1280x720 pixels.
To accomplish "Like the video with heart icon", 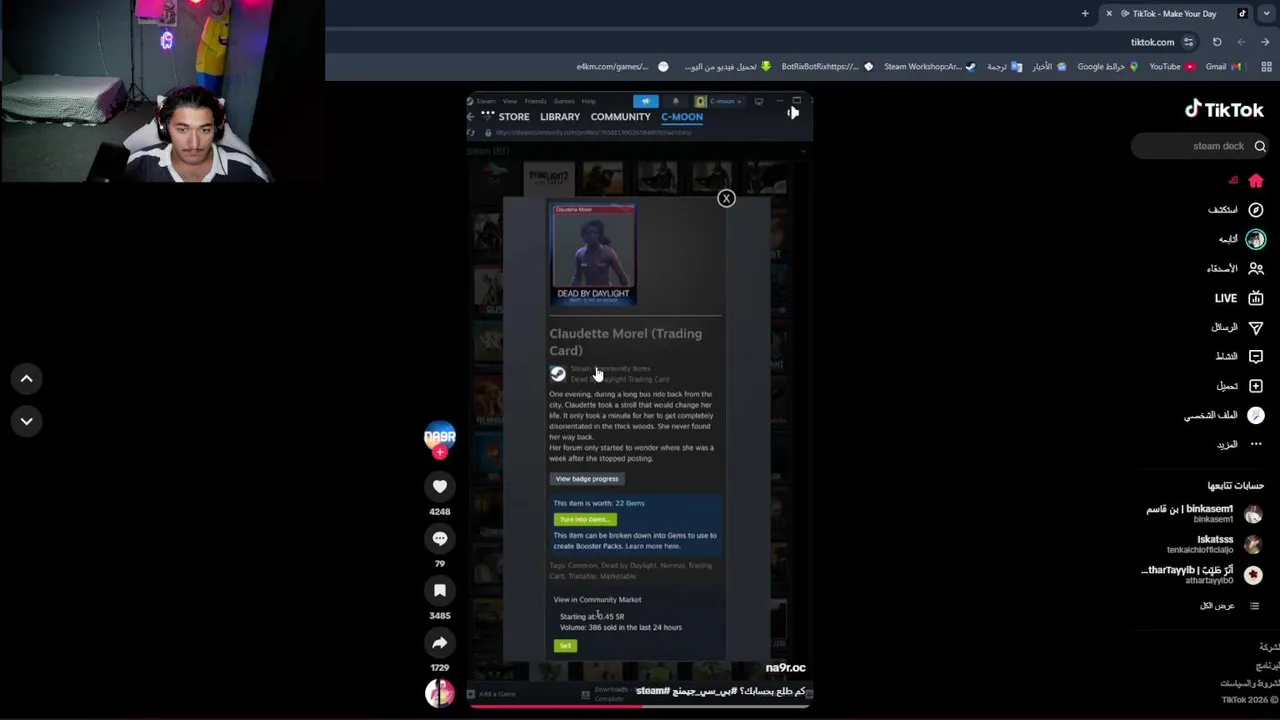I will pos(440,486).
